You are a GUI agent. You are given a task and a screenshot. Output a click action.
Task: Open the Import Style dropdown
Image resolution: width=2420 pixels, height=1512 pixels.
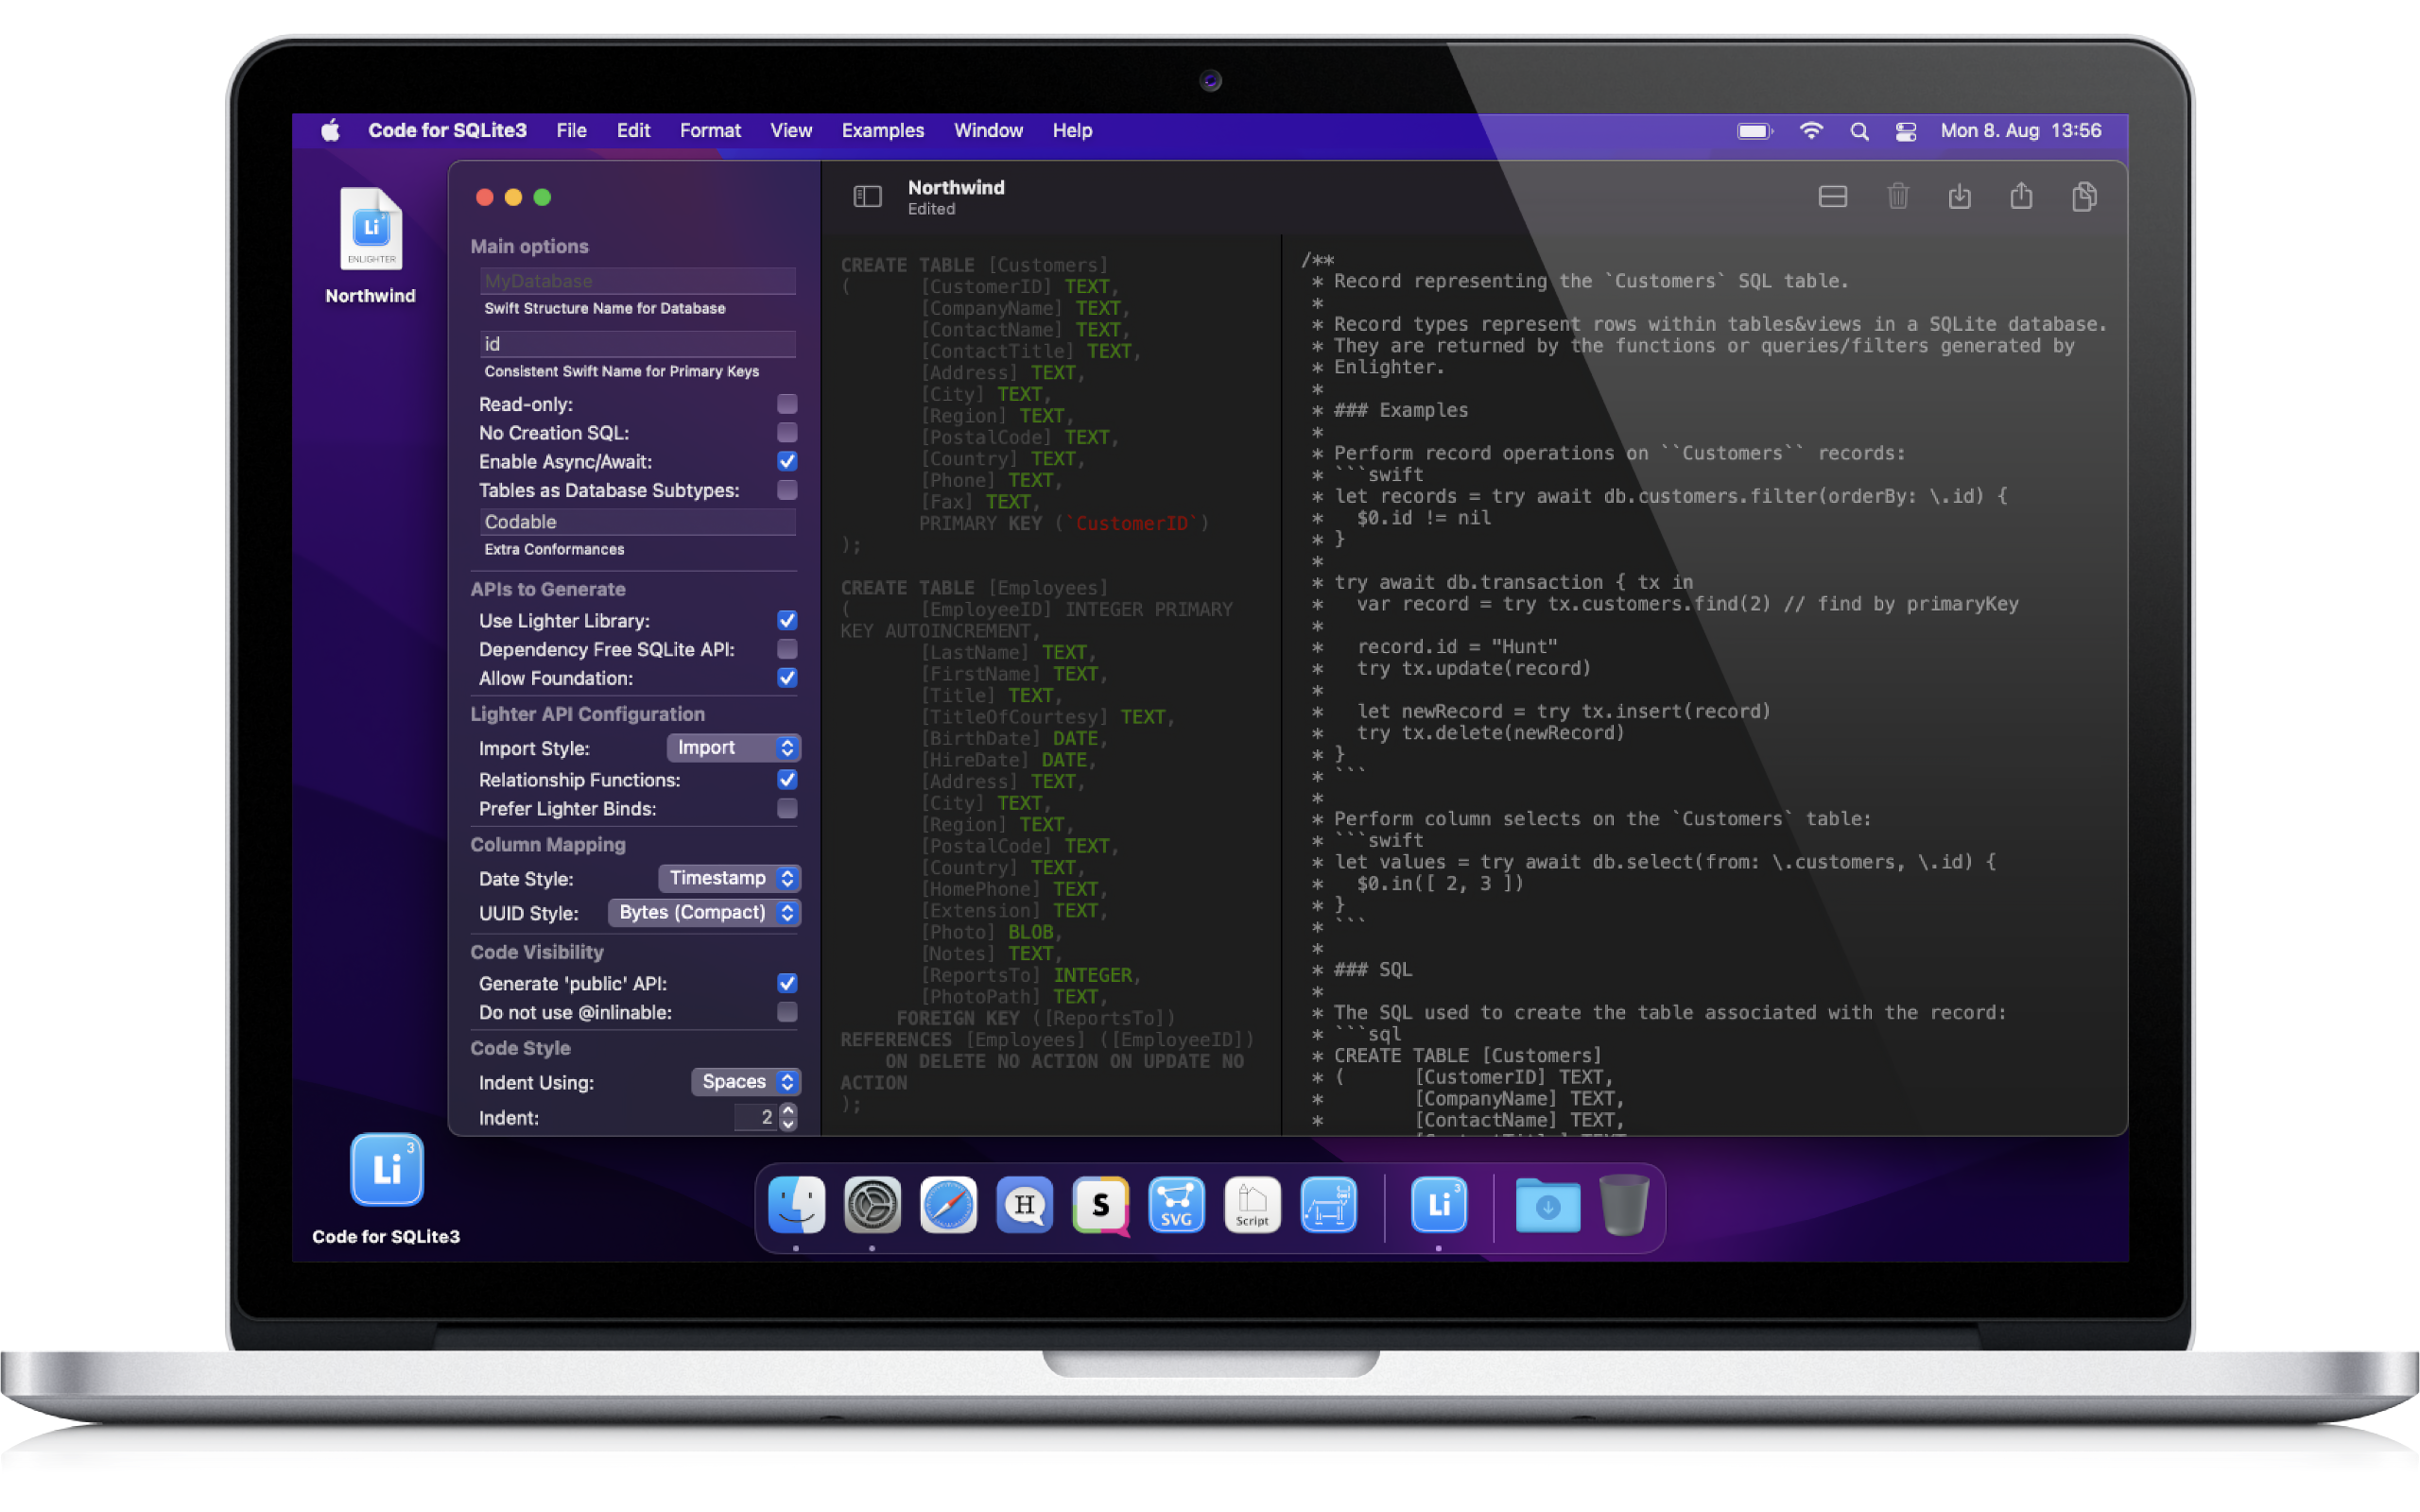(x=733, y=748)
